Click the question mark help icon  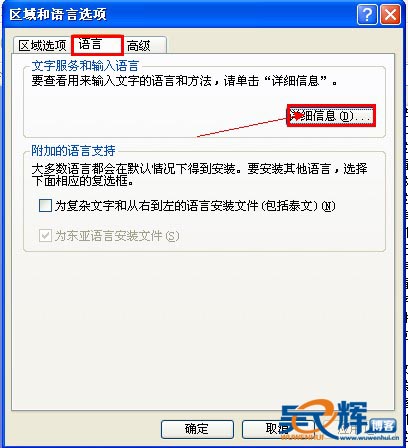click(367, 15)
